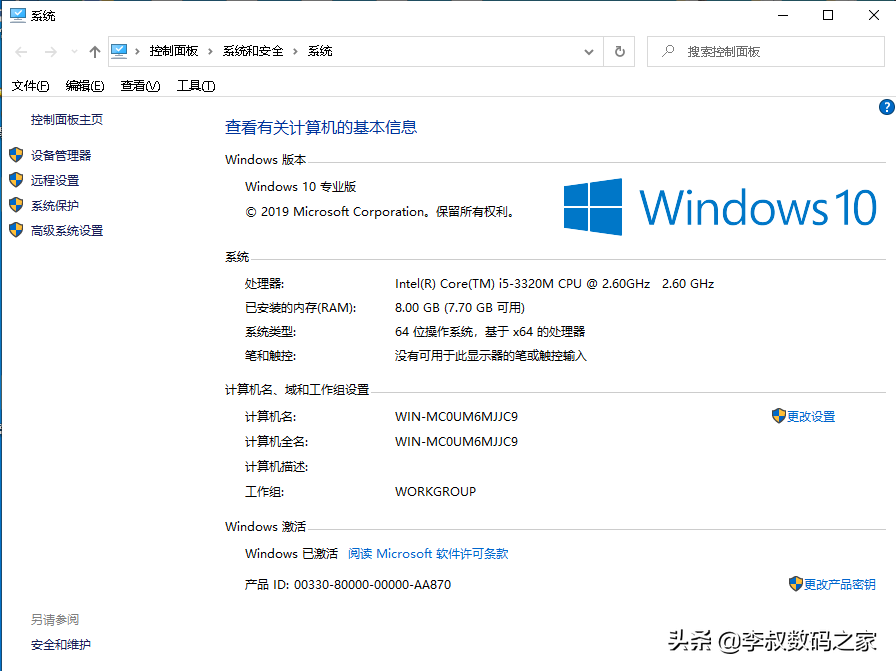Open 远程设置 from the sidebar
Image resolution: width=896 pixels, height=671 pixels.
tap(55, 181)
